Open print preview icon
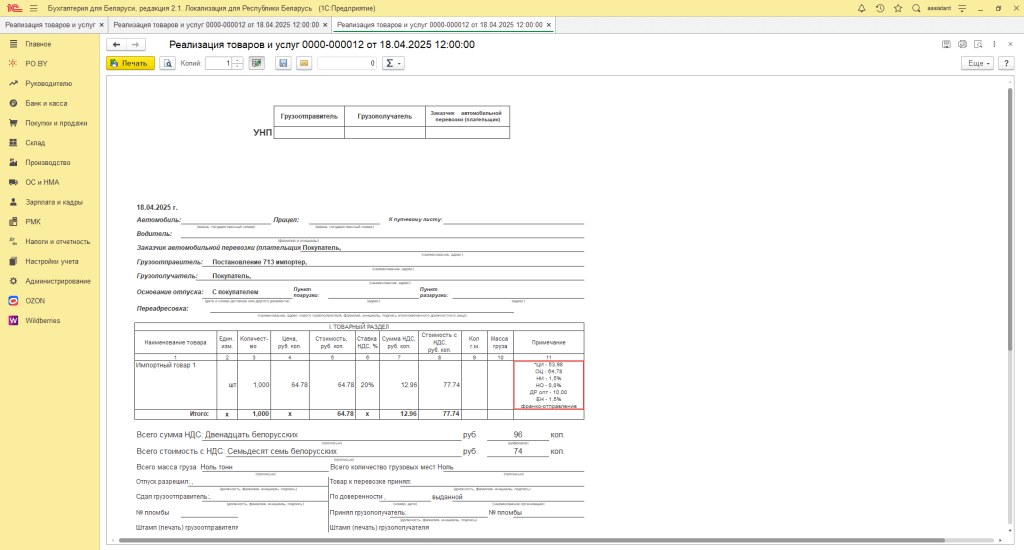Viewport: 1024px width, 550px height. click(x=168, y=63)
